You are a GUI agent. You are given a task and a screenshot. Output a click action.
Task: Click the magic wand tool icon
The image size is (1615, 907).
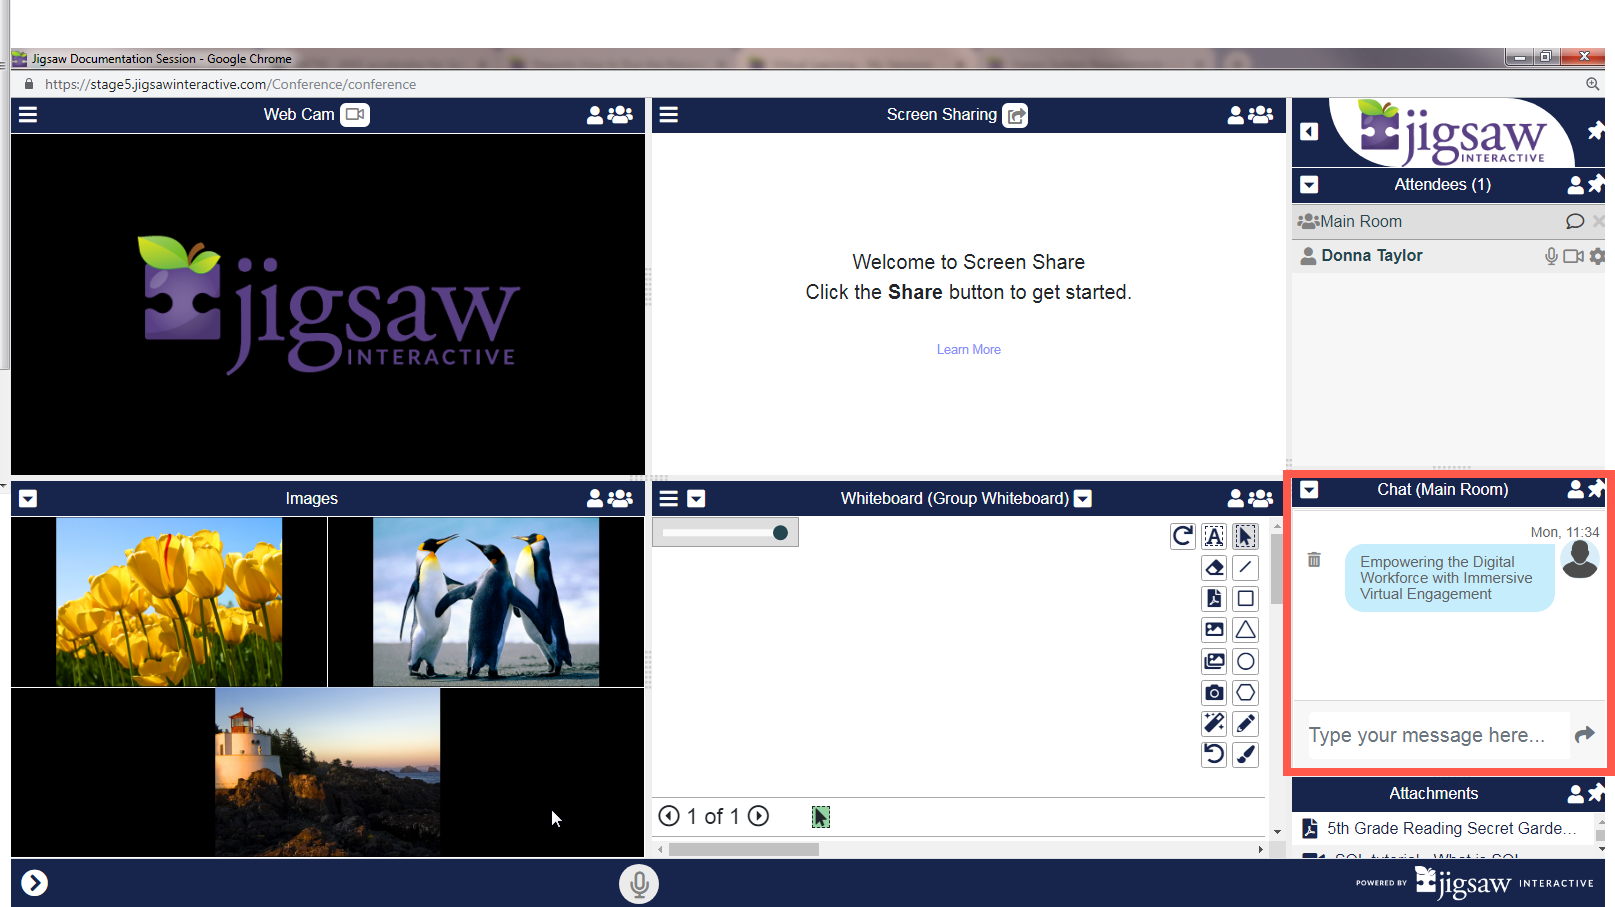(1214, 723)
